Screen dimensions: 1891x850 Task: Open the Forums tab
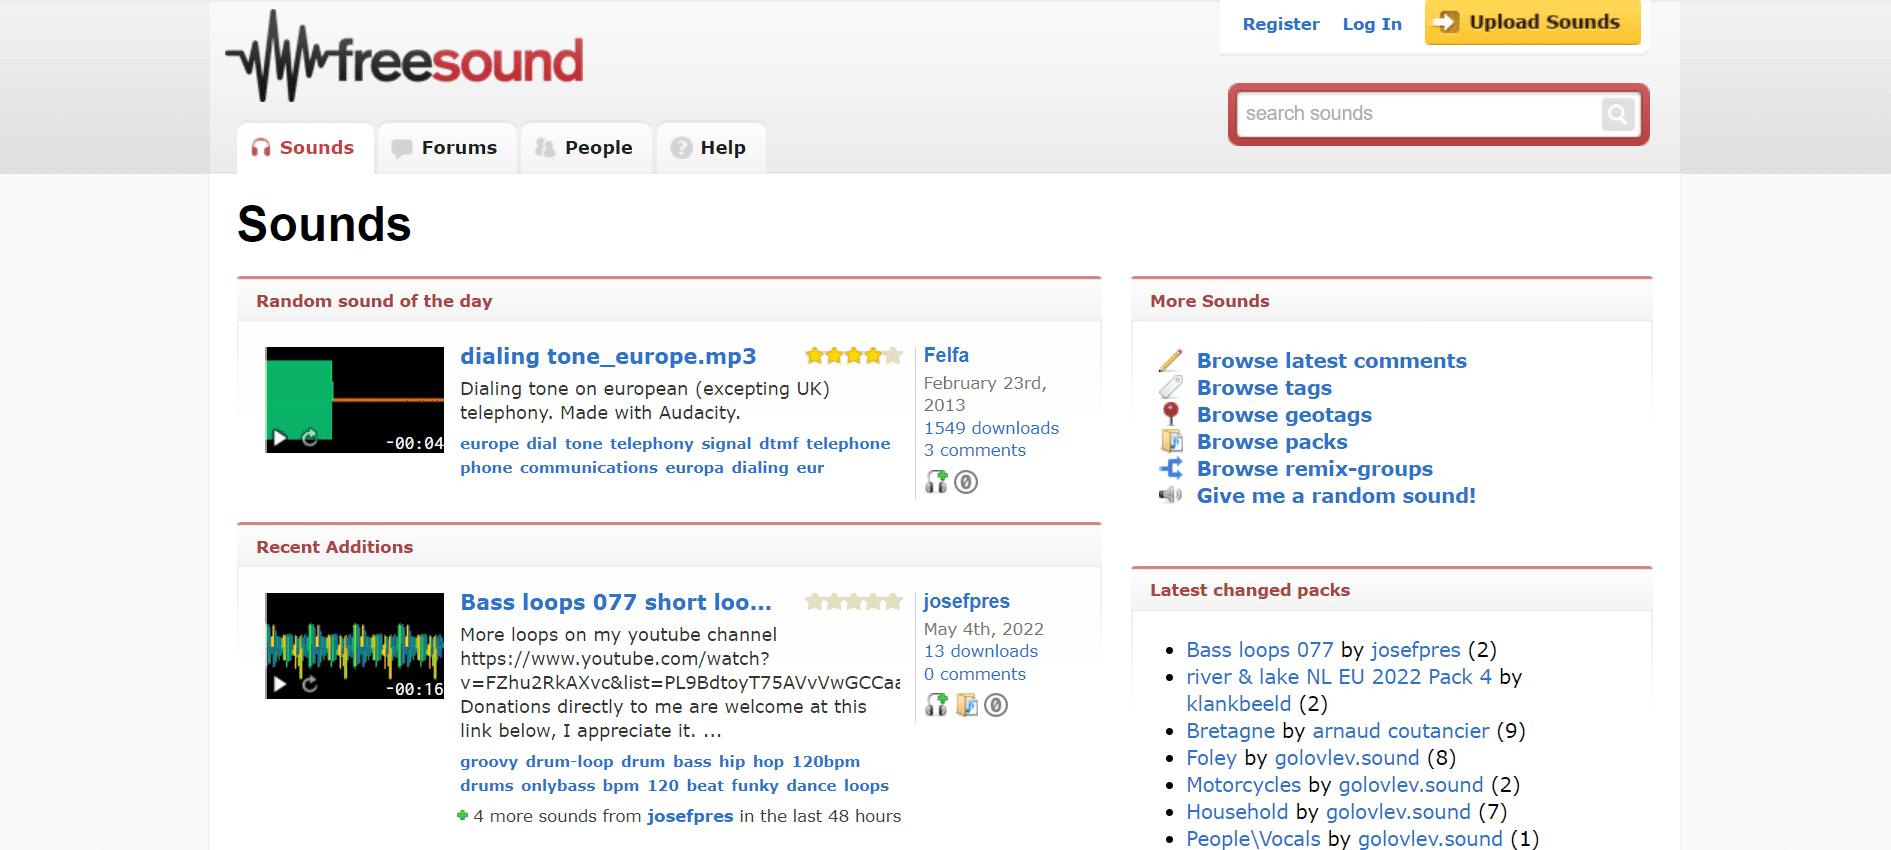pos(446,148)
